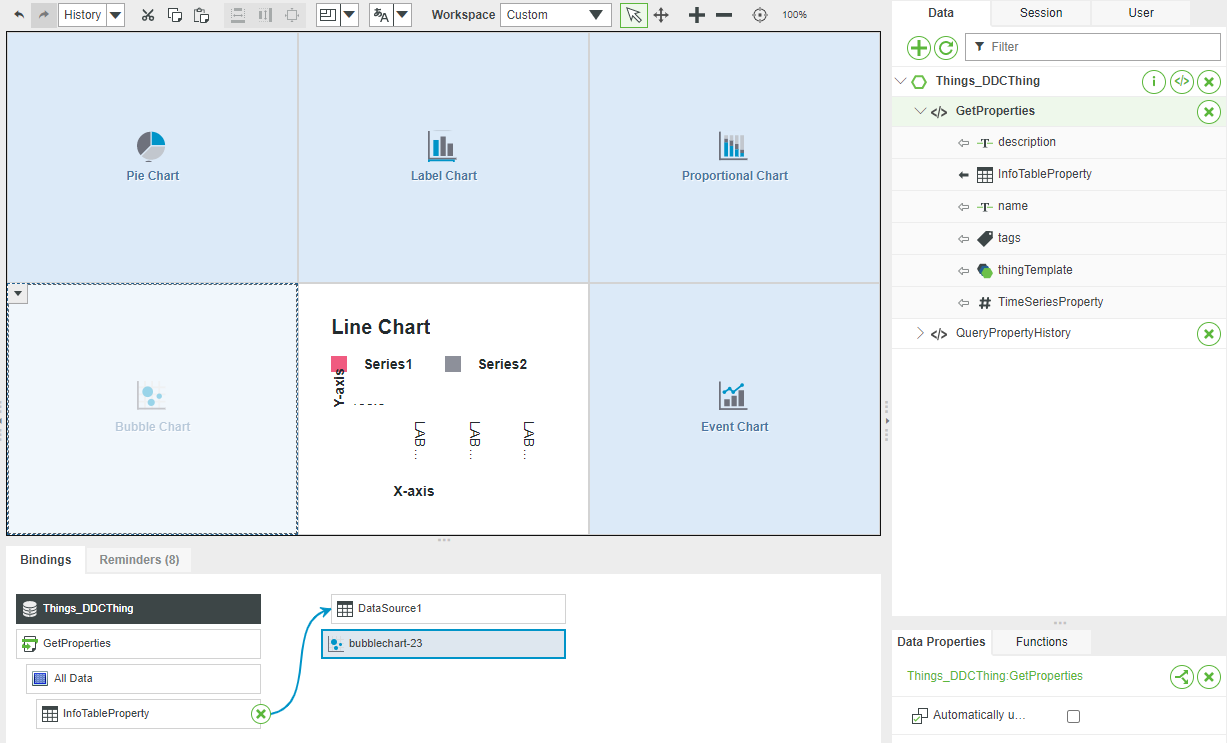Select the Functions tab in Data Properties
The height and width of the screenshot is (743, 1227).
(x=1041, y=641)
